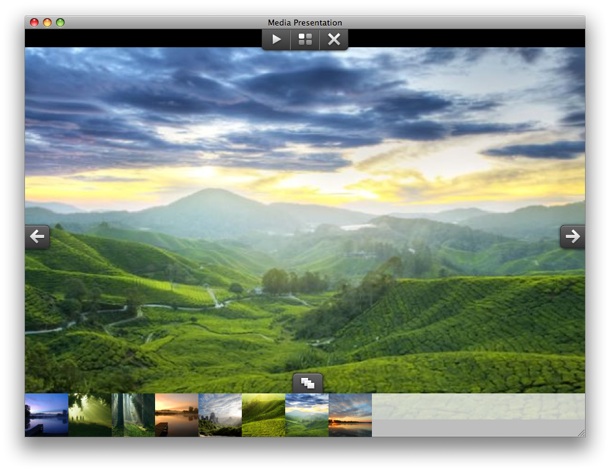
Task: Click empty area of thumbnail strip
Action: coord(478,415)
